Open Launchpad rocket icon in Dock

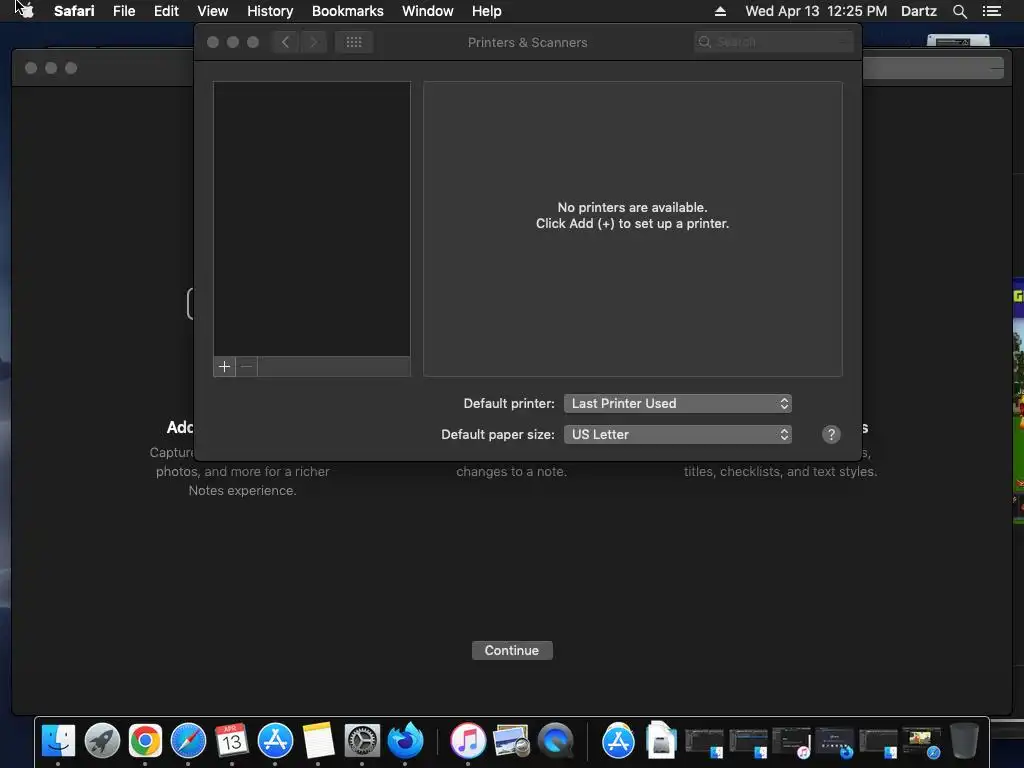(102, 741)
